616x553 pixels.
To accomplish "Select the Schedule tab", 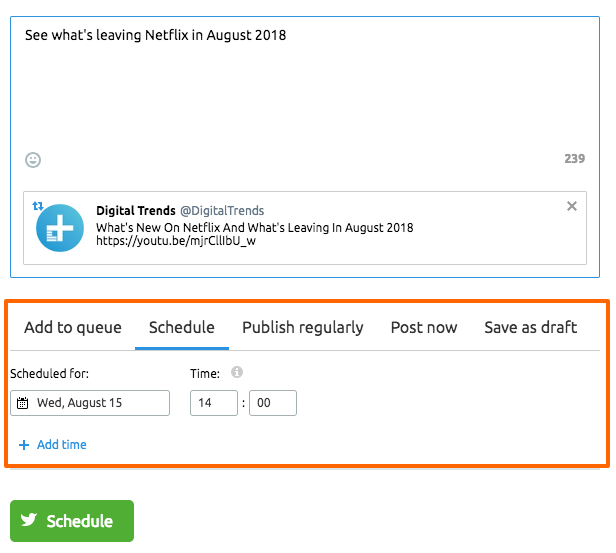I will coord(182,328).
